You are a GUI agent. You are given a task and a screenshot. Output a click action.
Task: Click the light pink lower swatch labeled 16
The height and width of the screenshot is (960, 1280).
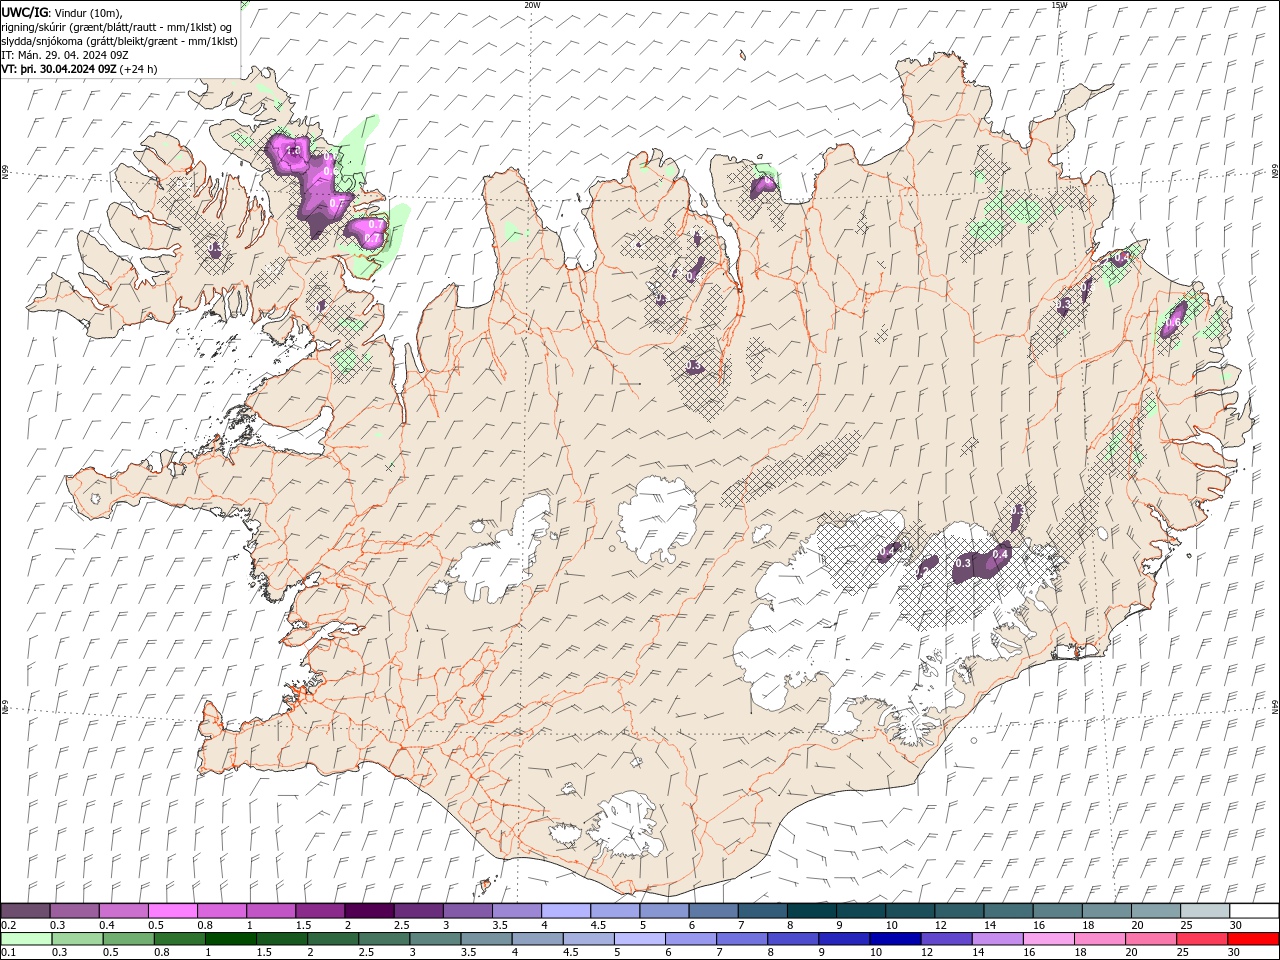tap(1047, 939)
